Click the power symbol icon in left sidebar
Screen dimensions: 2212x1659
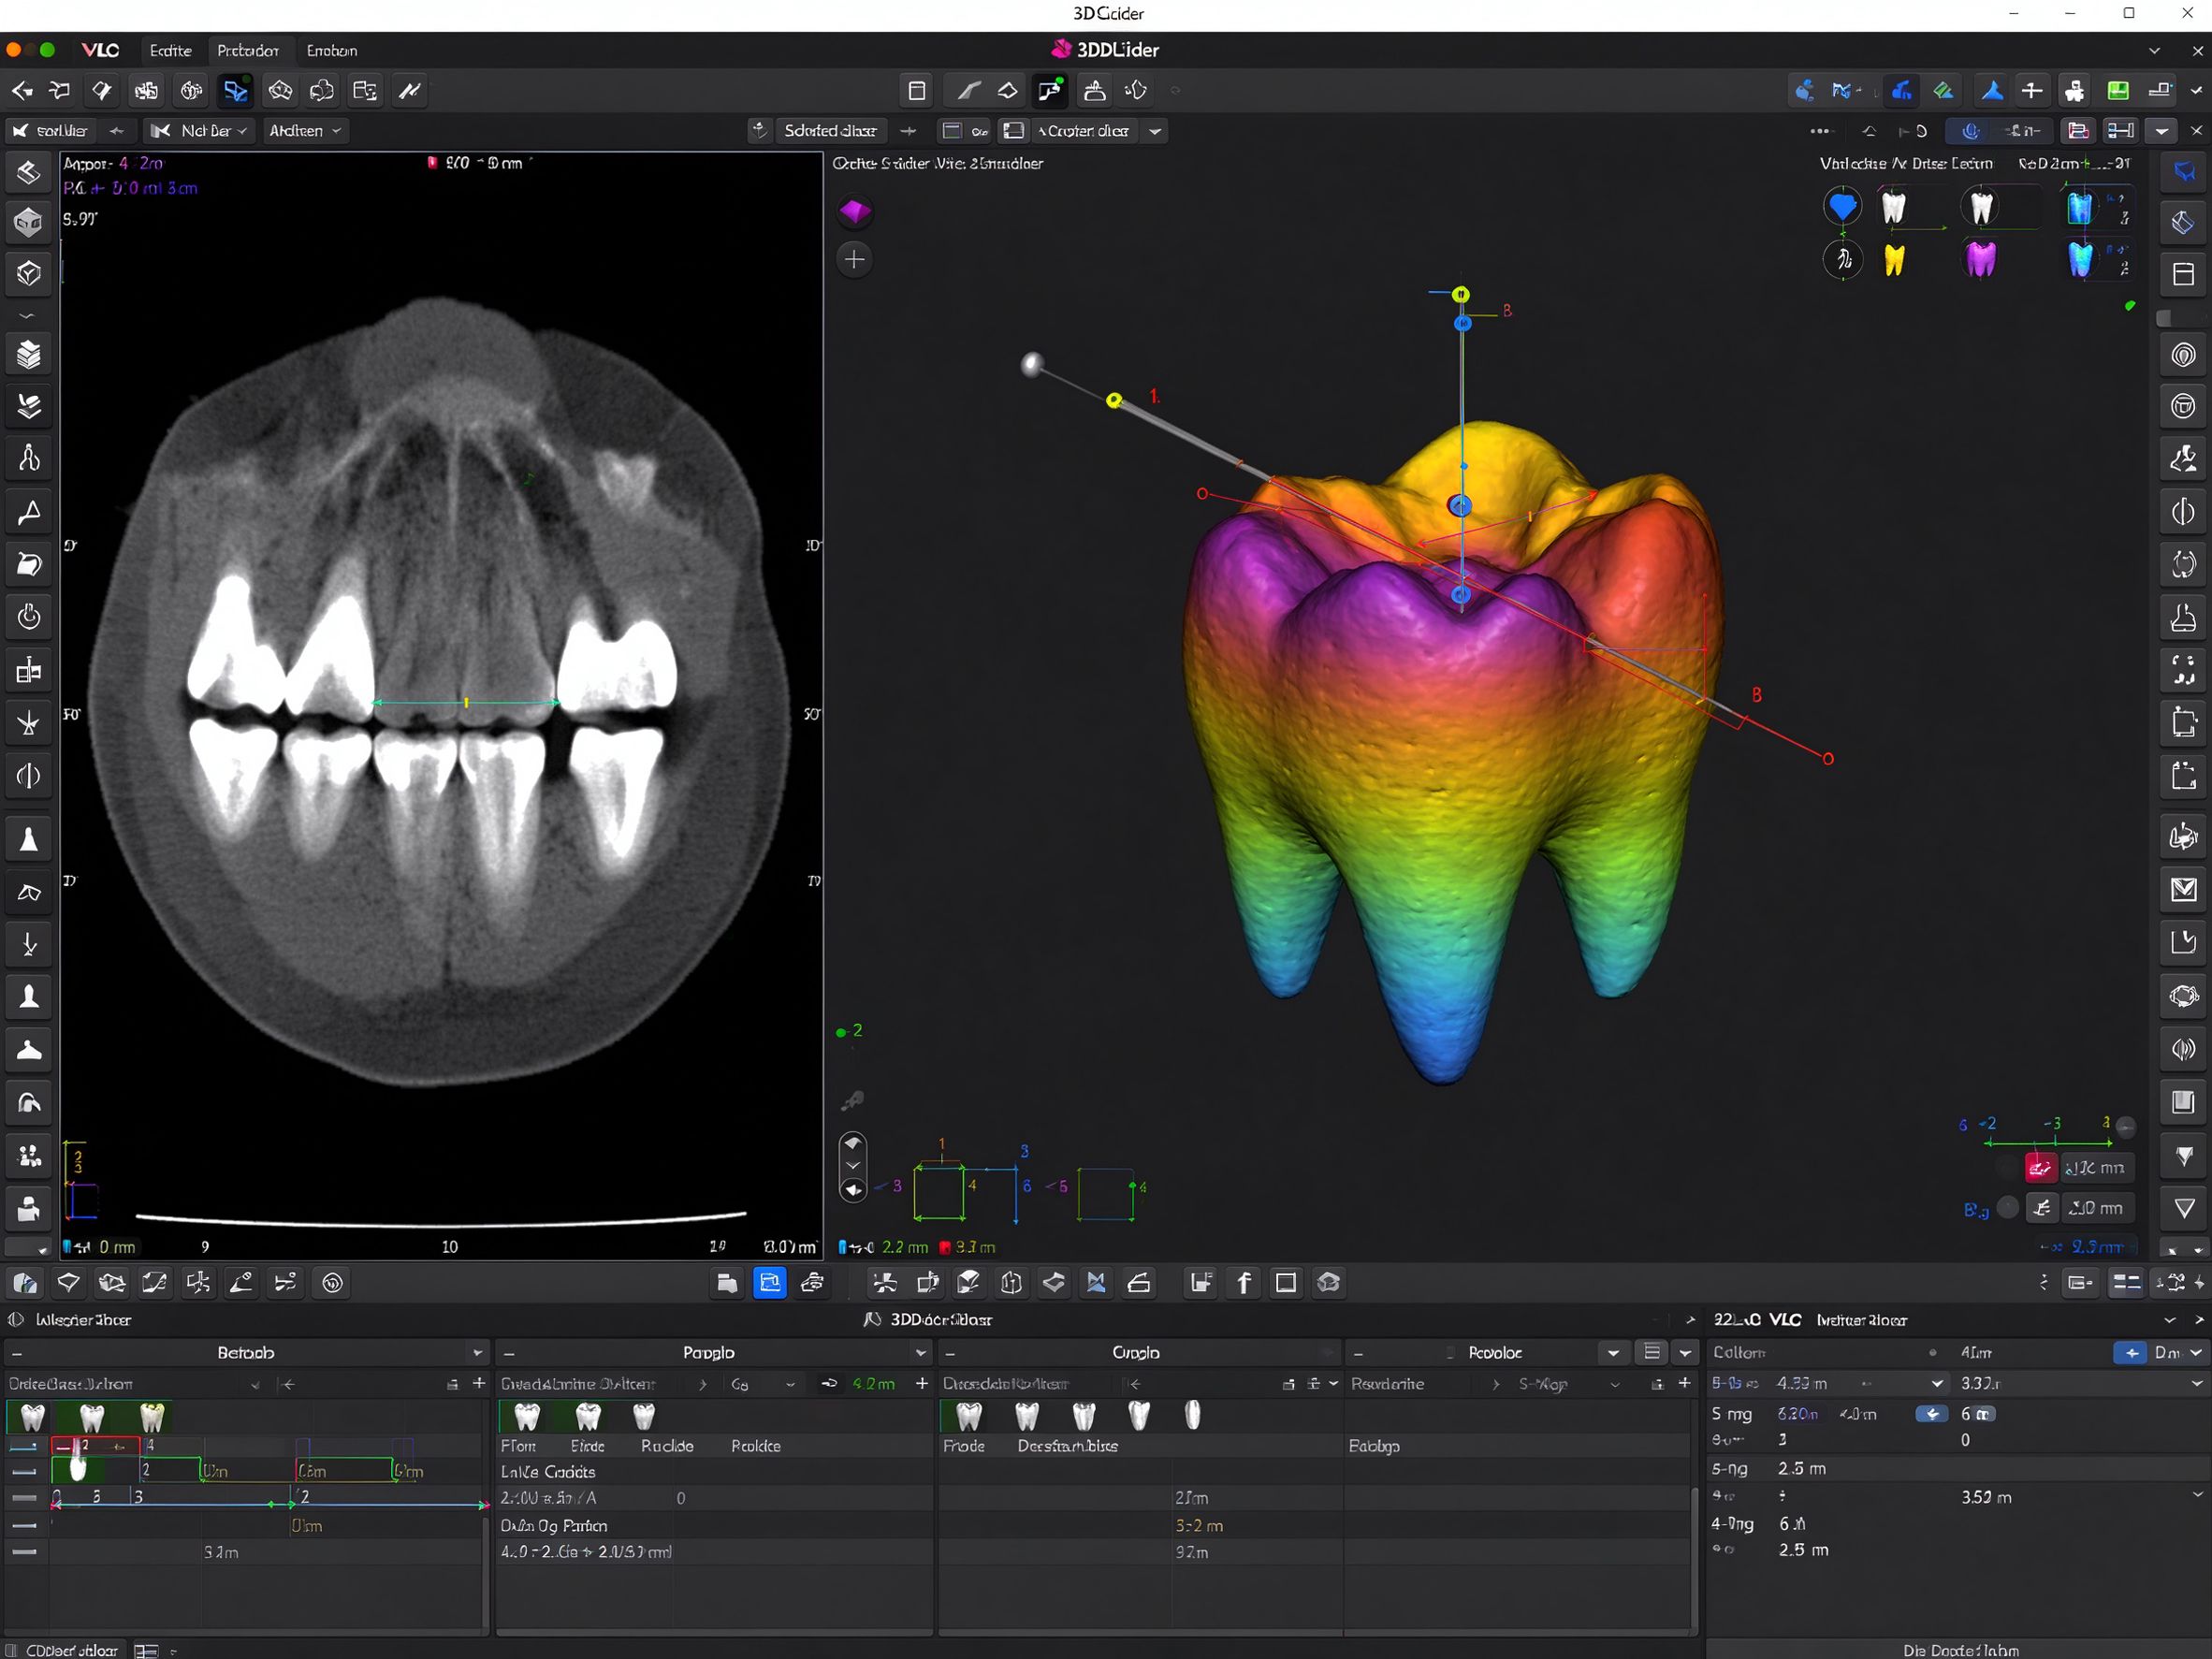click(29, 616)
